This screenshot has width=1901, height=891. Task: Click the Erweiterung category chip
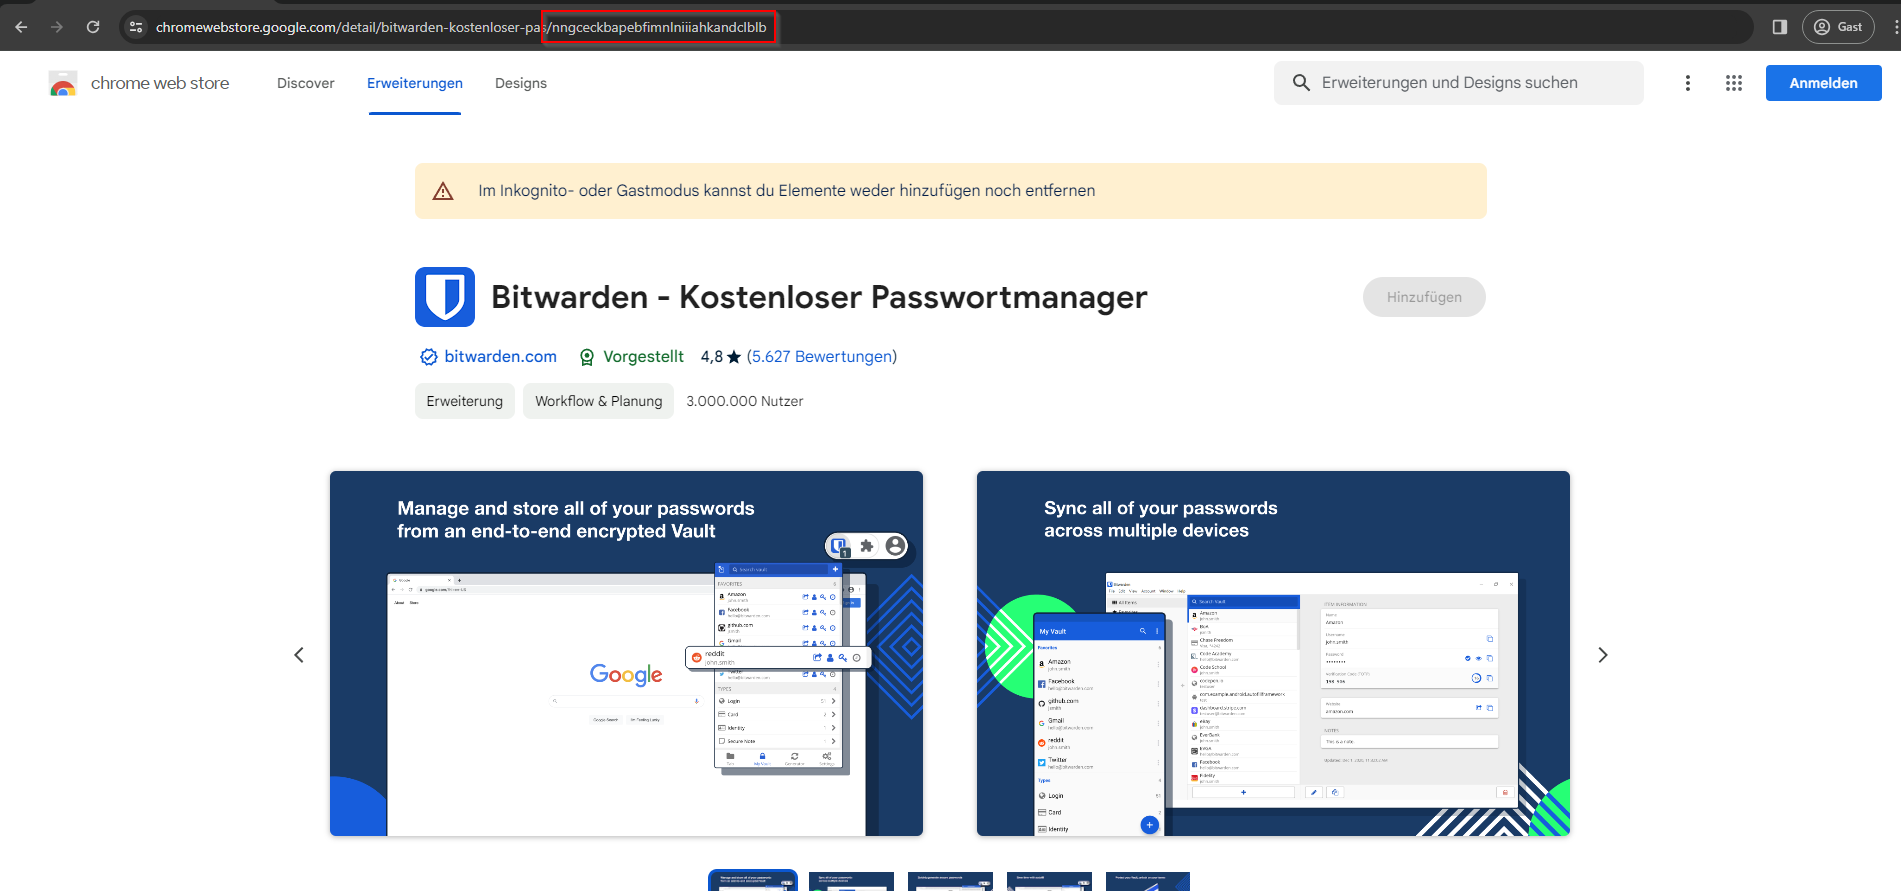click(x=465, y=401)
